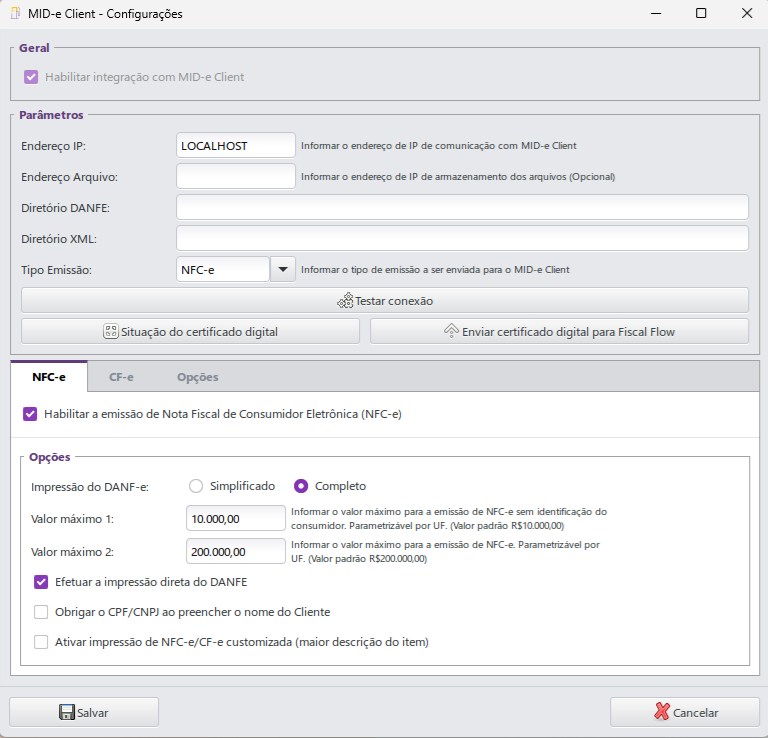Click the red X cancel icon
This screenshot has height=738, width=768.
662,712
